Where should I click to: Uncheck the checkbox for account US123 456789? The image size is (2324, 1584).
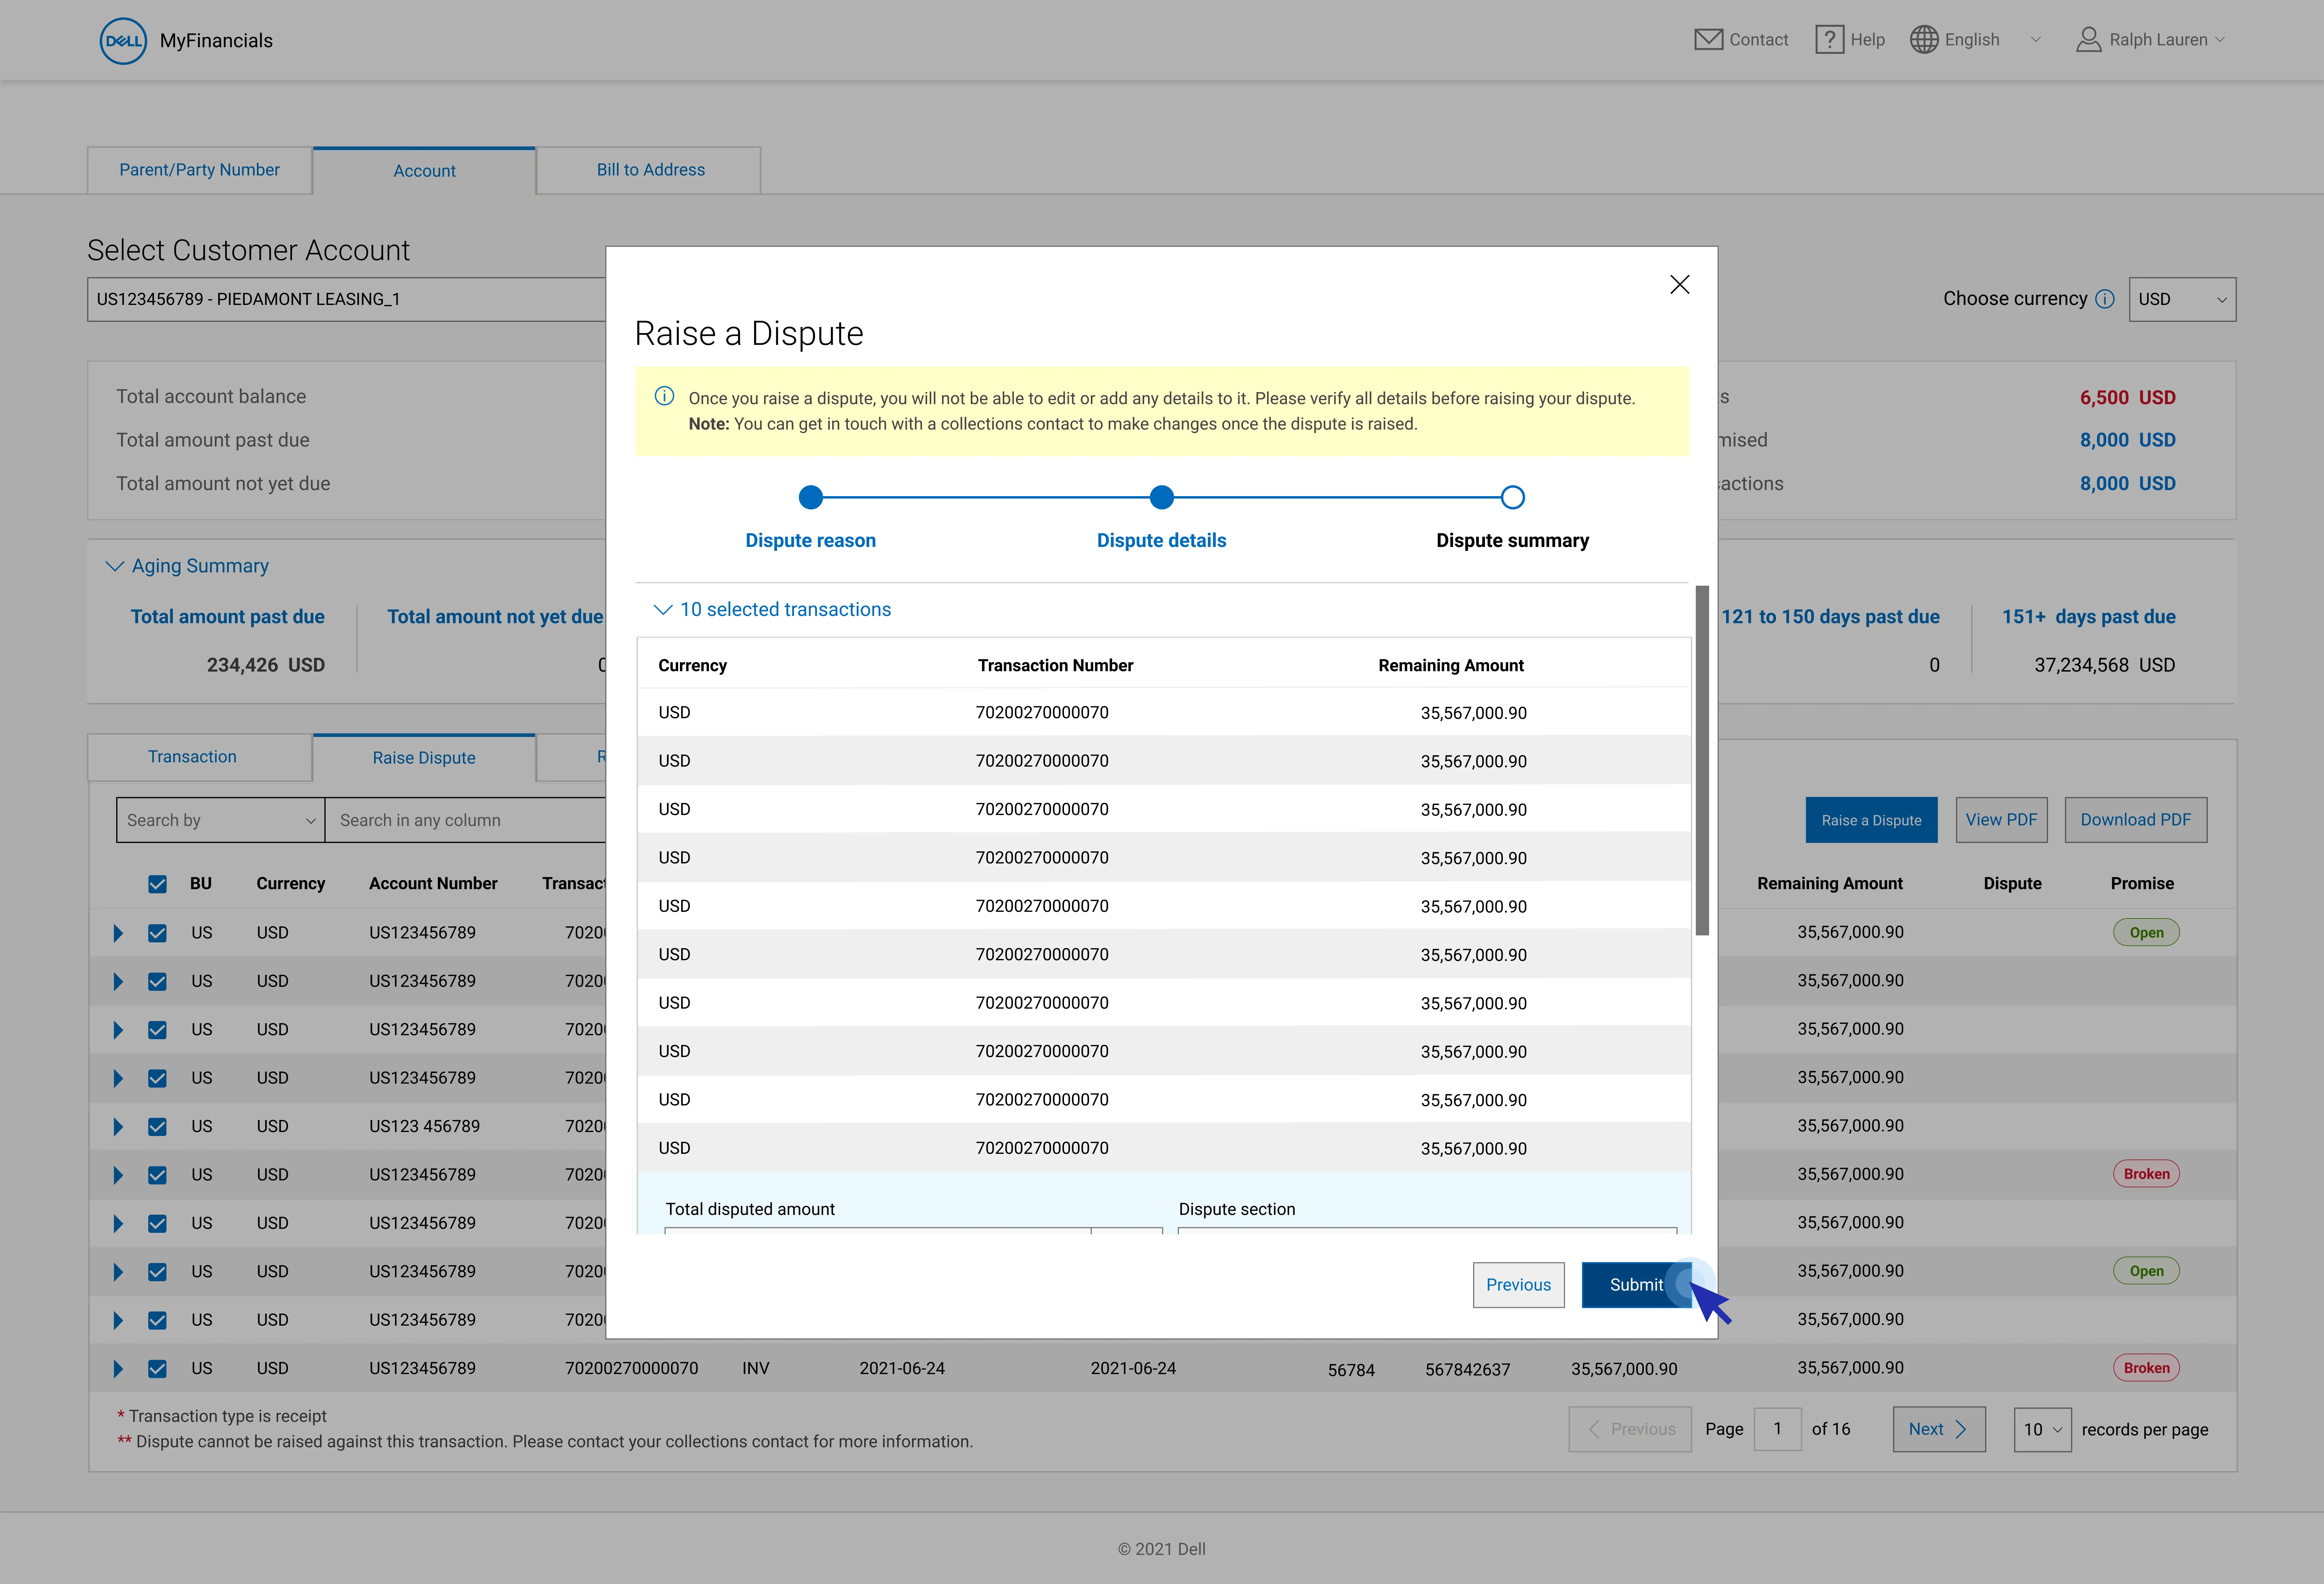[157, 1127]
